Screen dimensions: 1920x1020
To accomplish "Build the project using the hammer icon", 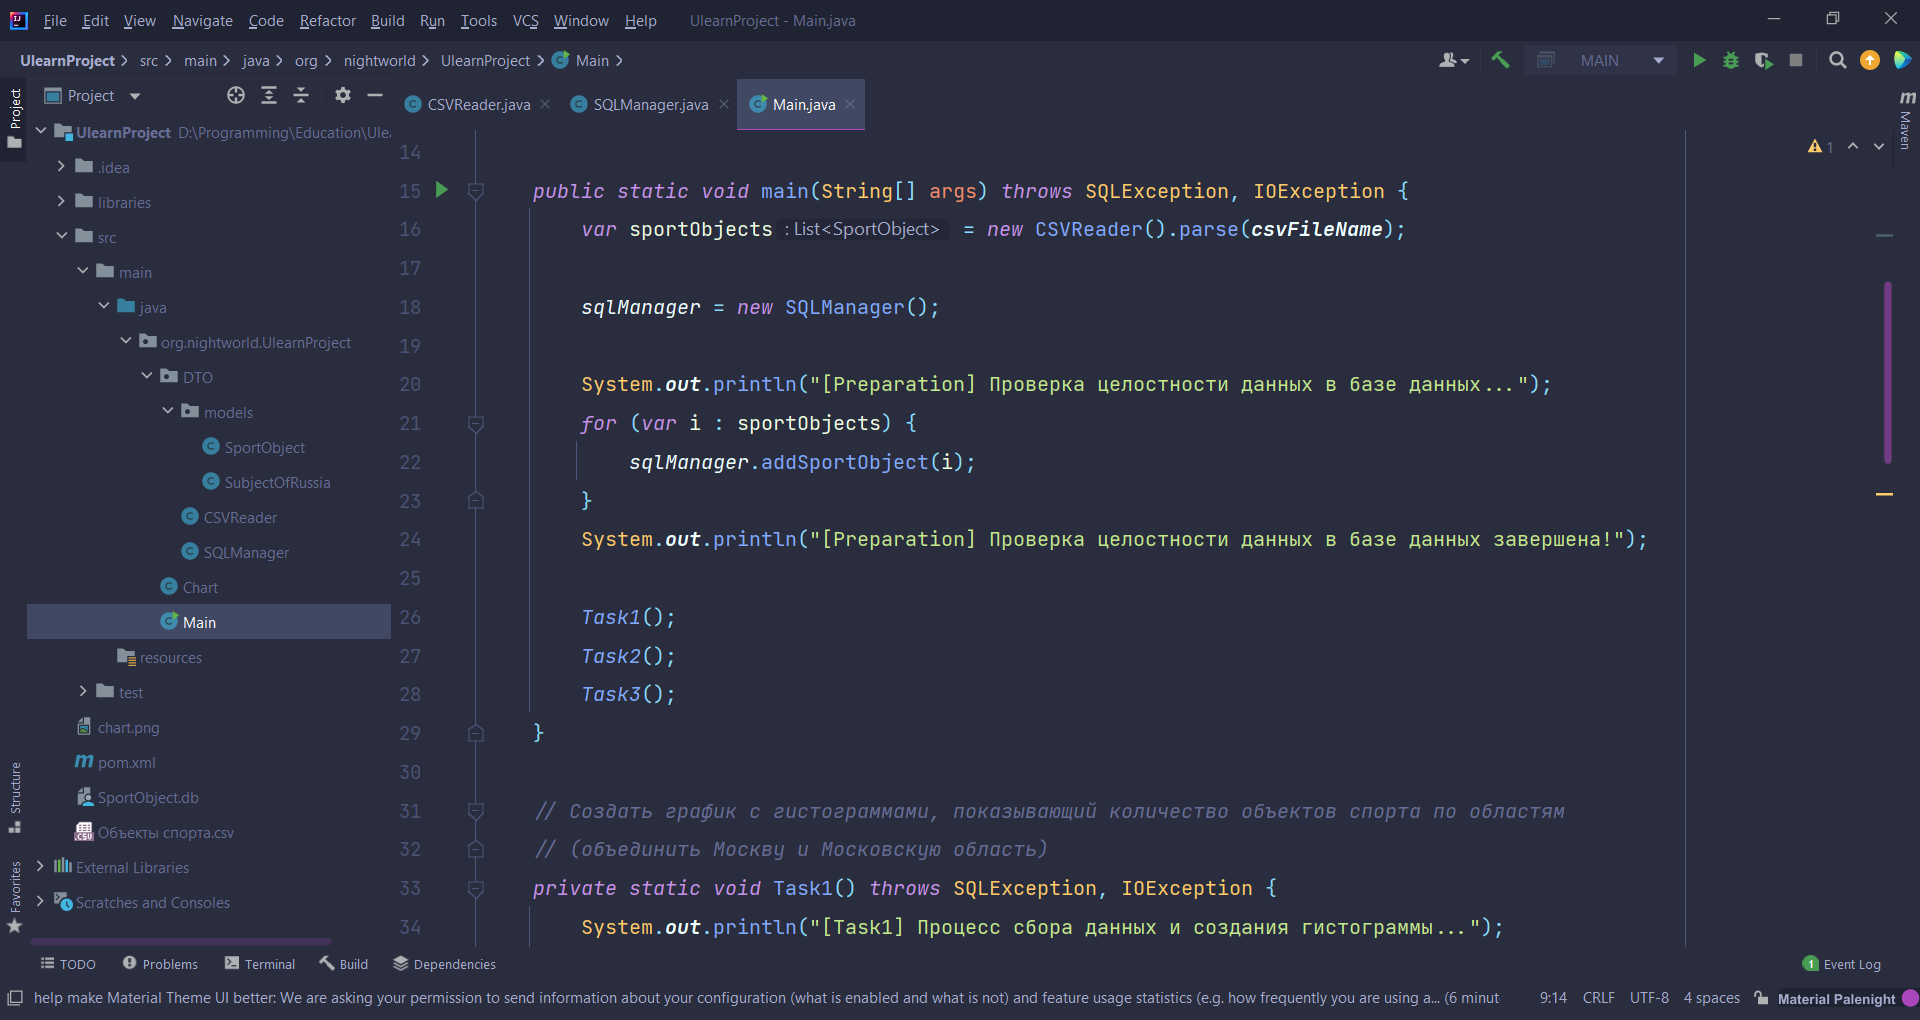I will (x=1501, y=60).
